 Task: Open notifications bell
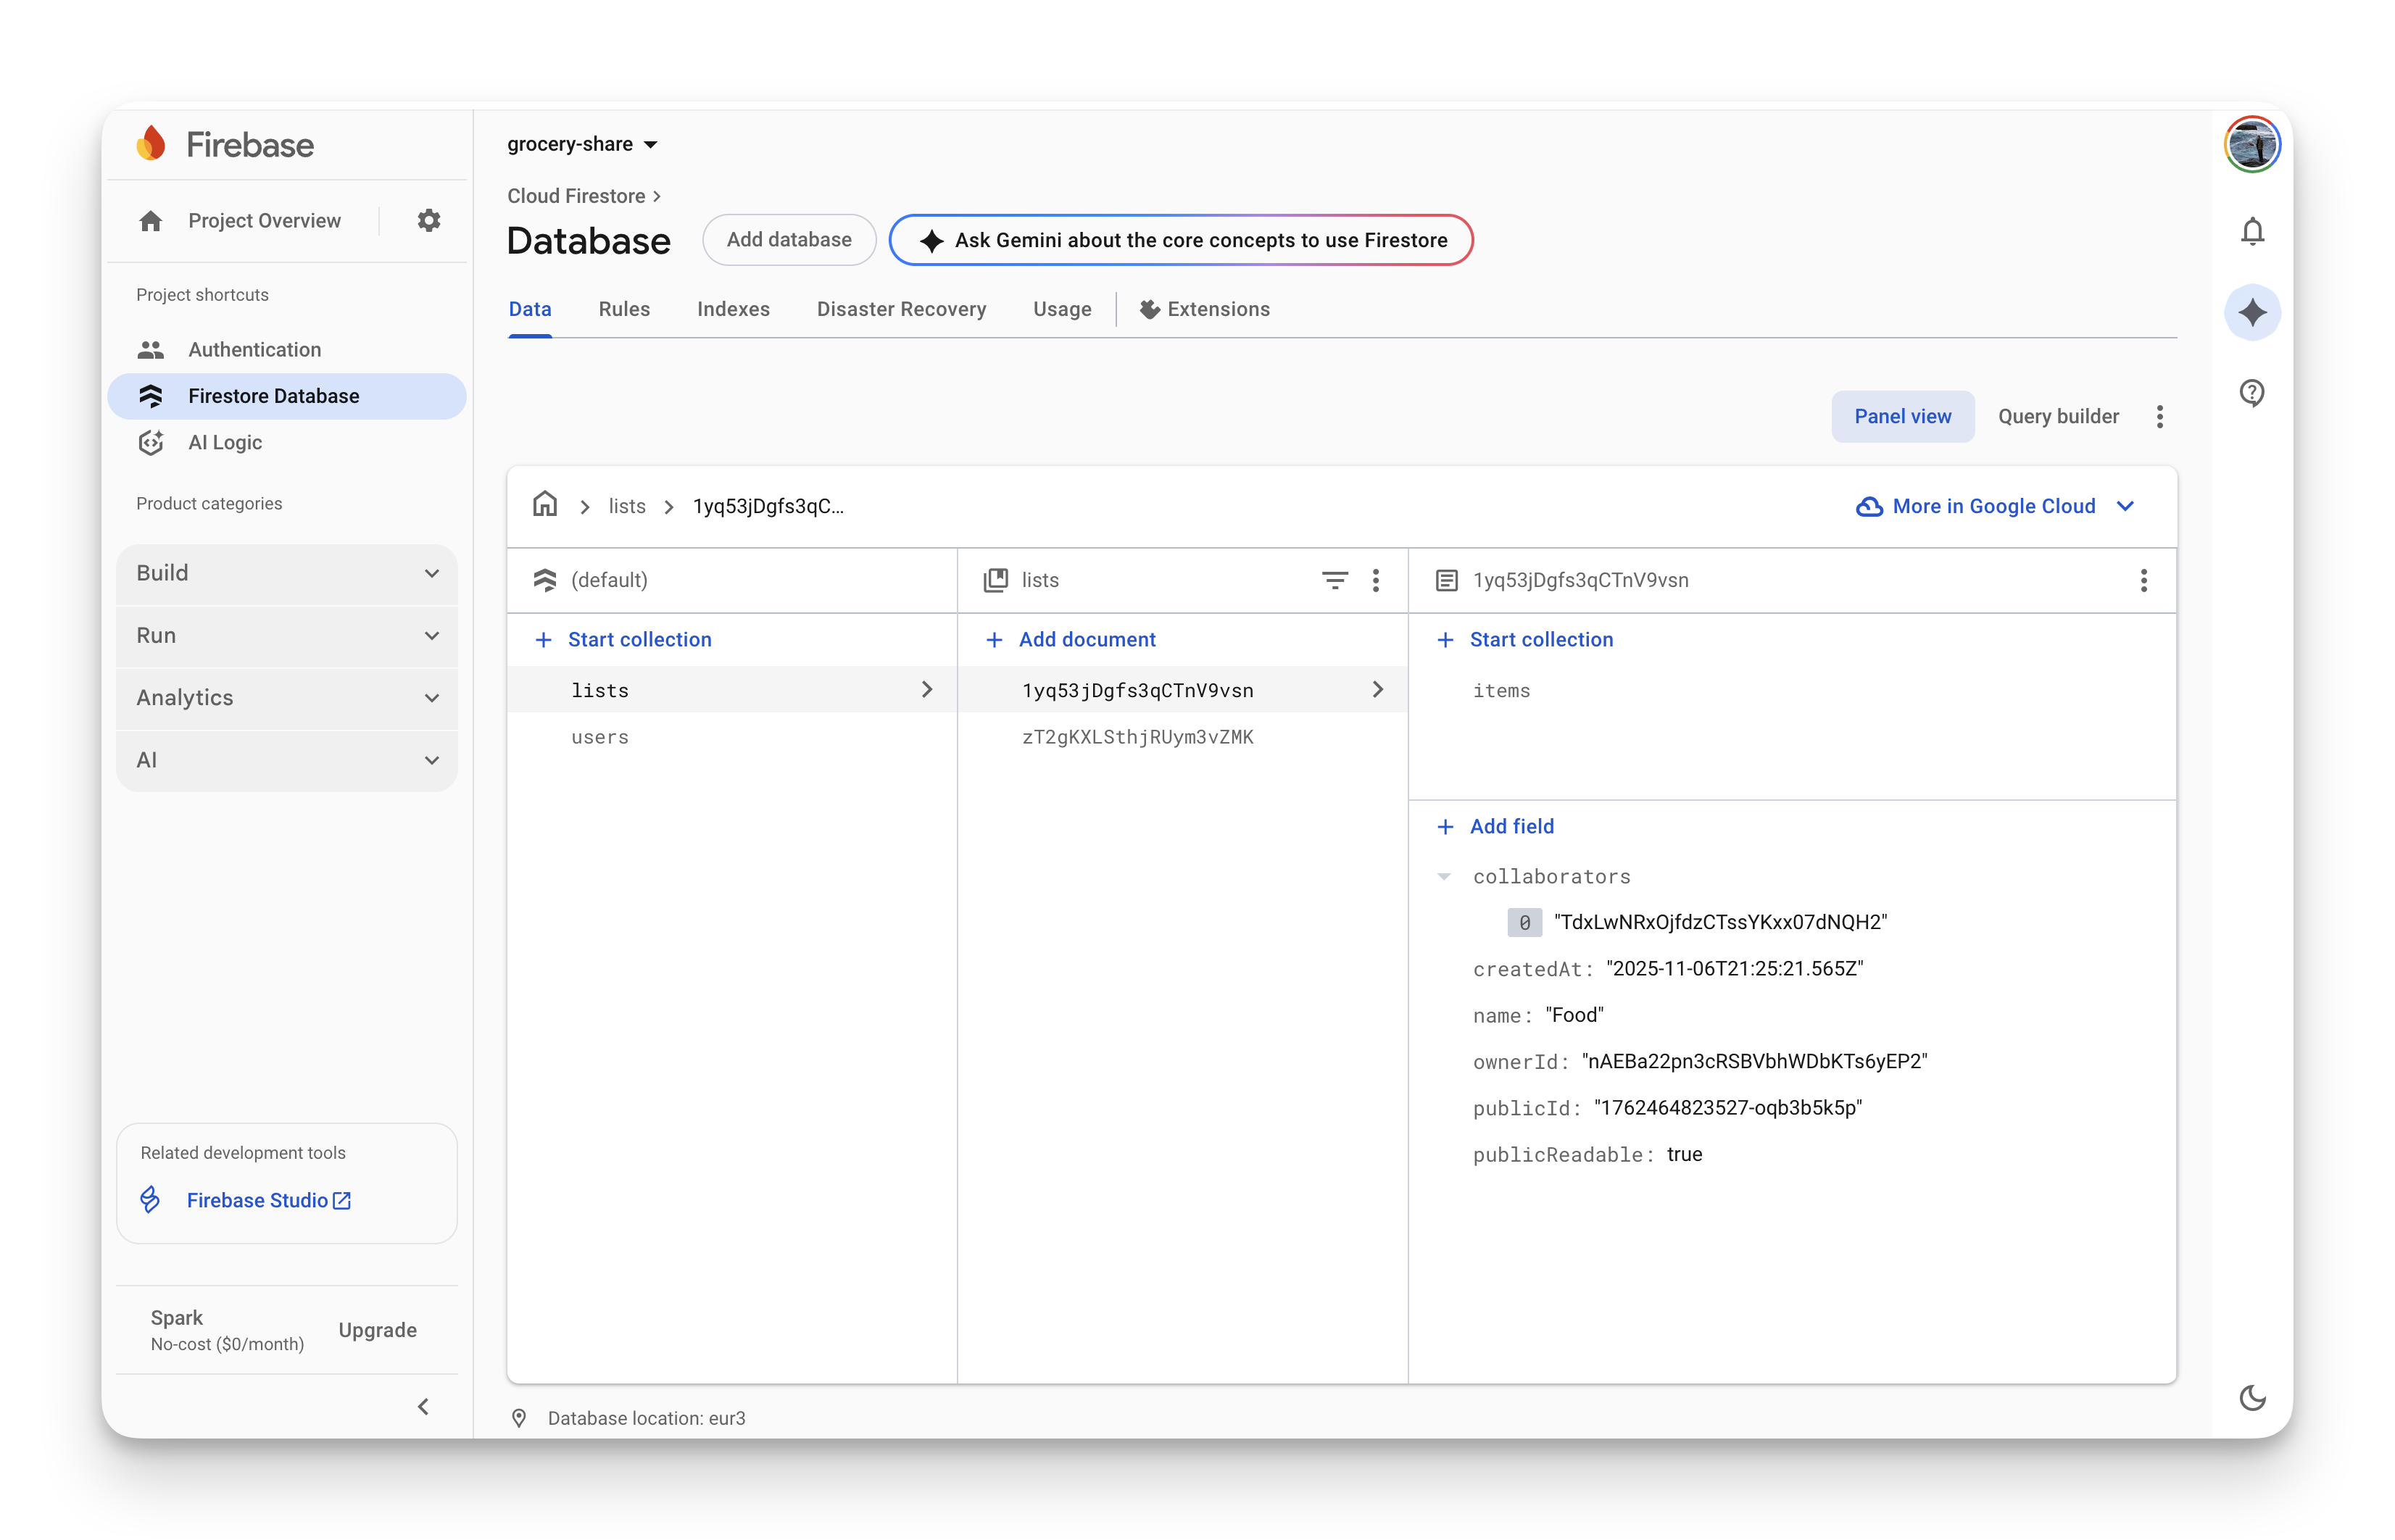2252,231
